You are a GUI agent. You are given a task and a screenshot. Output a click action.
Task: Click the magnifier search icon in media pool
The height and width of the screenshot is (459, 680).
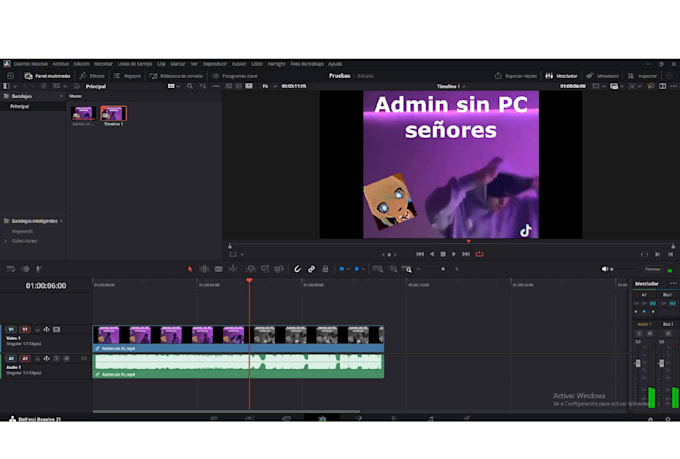pos(190,86)
